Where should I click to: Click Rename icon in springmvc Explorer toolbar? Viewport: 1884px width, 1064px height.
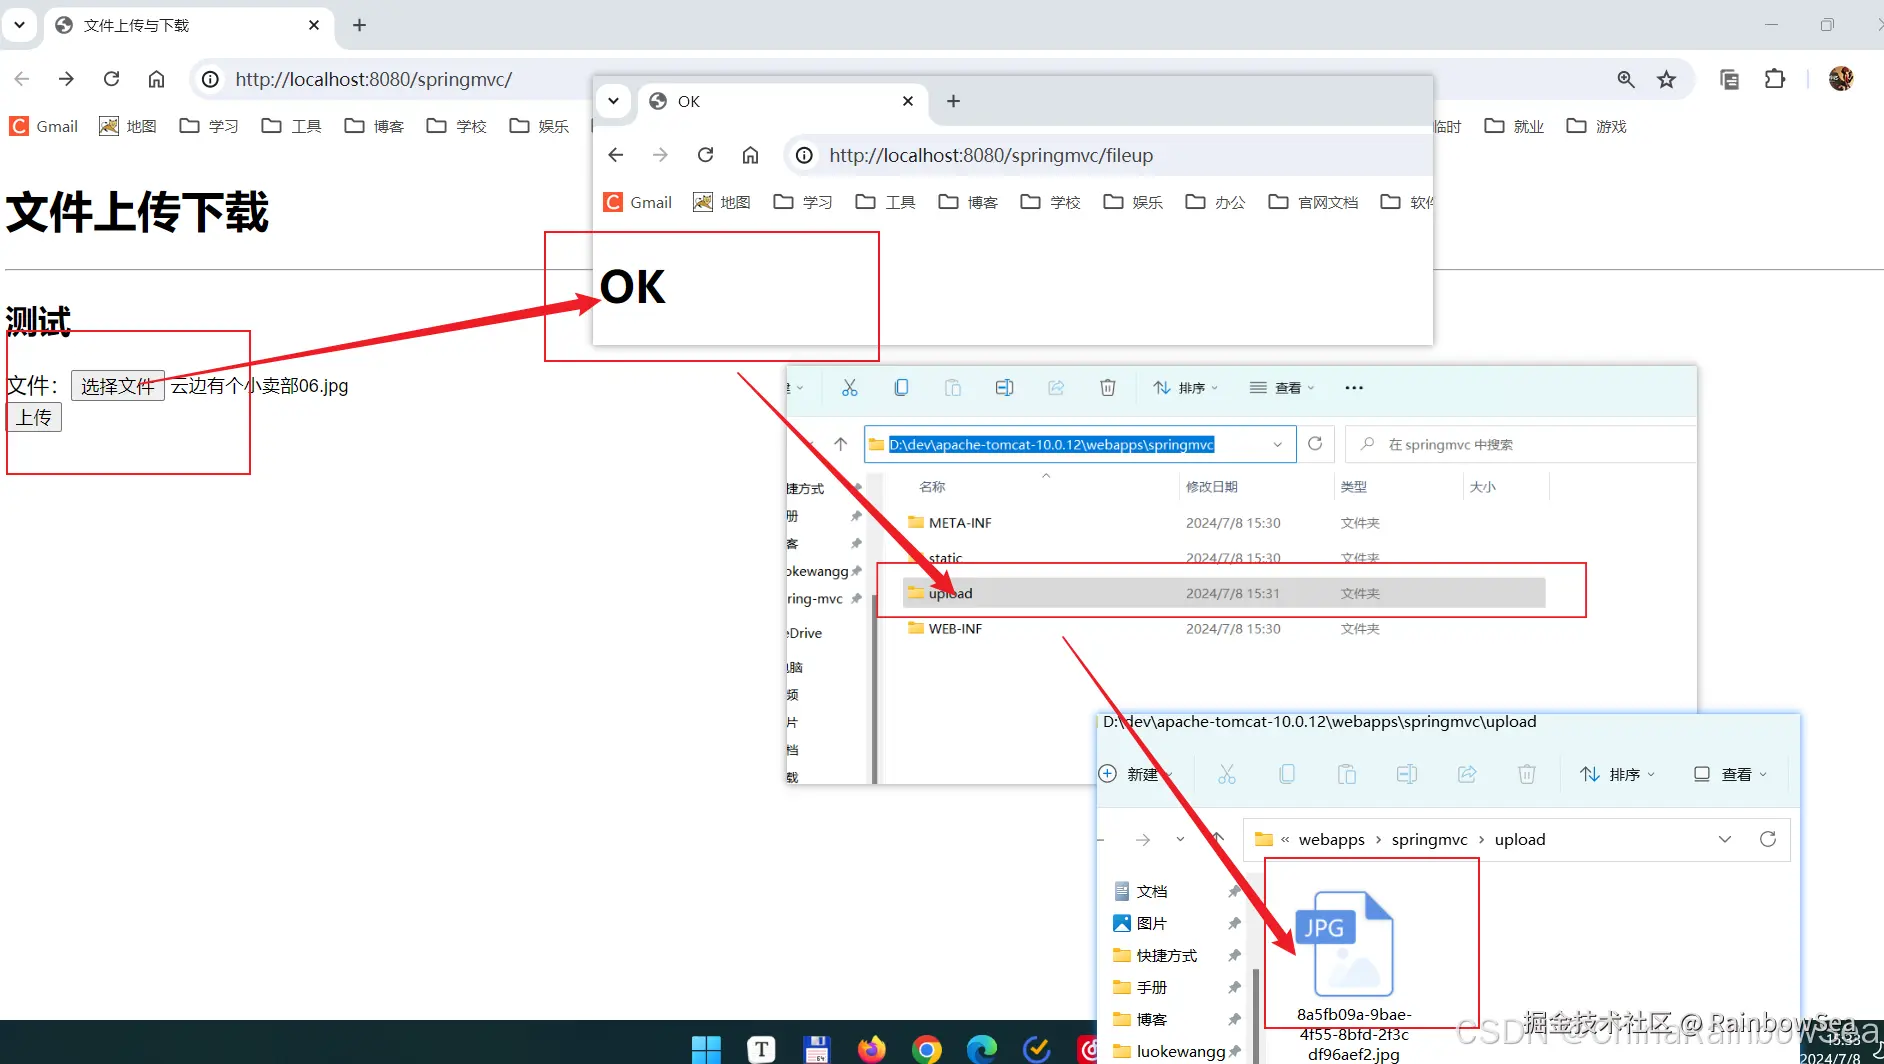[x=1004, y=388]
